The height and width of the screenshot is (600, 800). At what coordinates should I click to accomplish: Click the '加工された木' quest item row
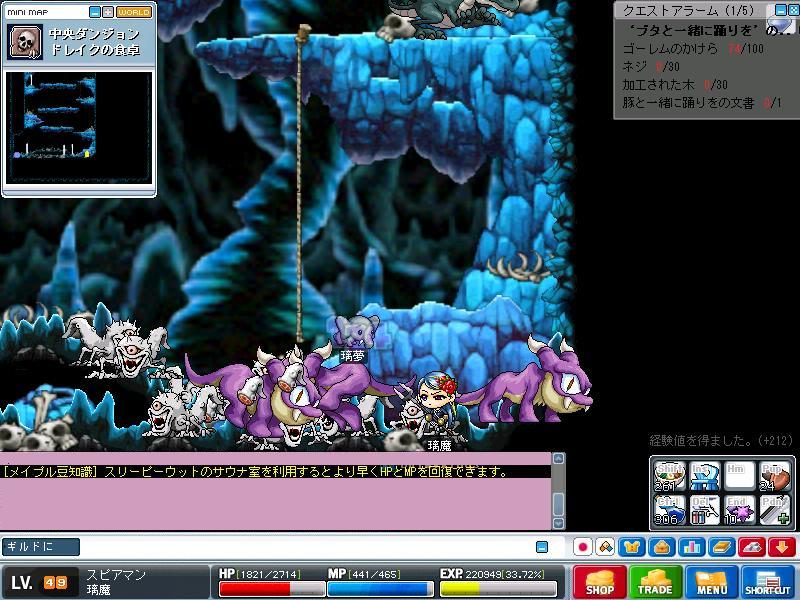click(x=674, y=85)
